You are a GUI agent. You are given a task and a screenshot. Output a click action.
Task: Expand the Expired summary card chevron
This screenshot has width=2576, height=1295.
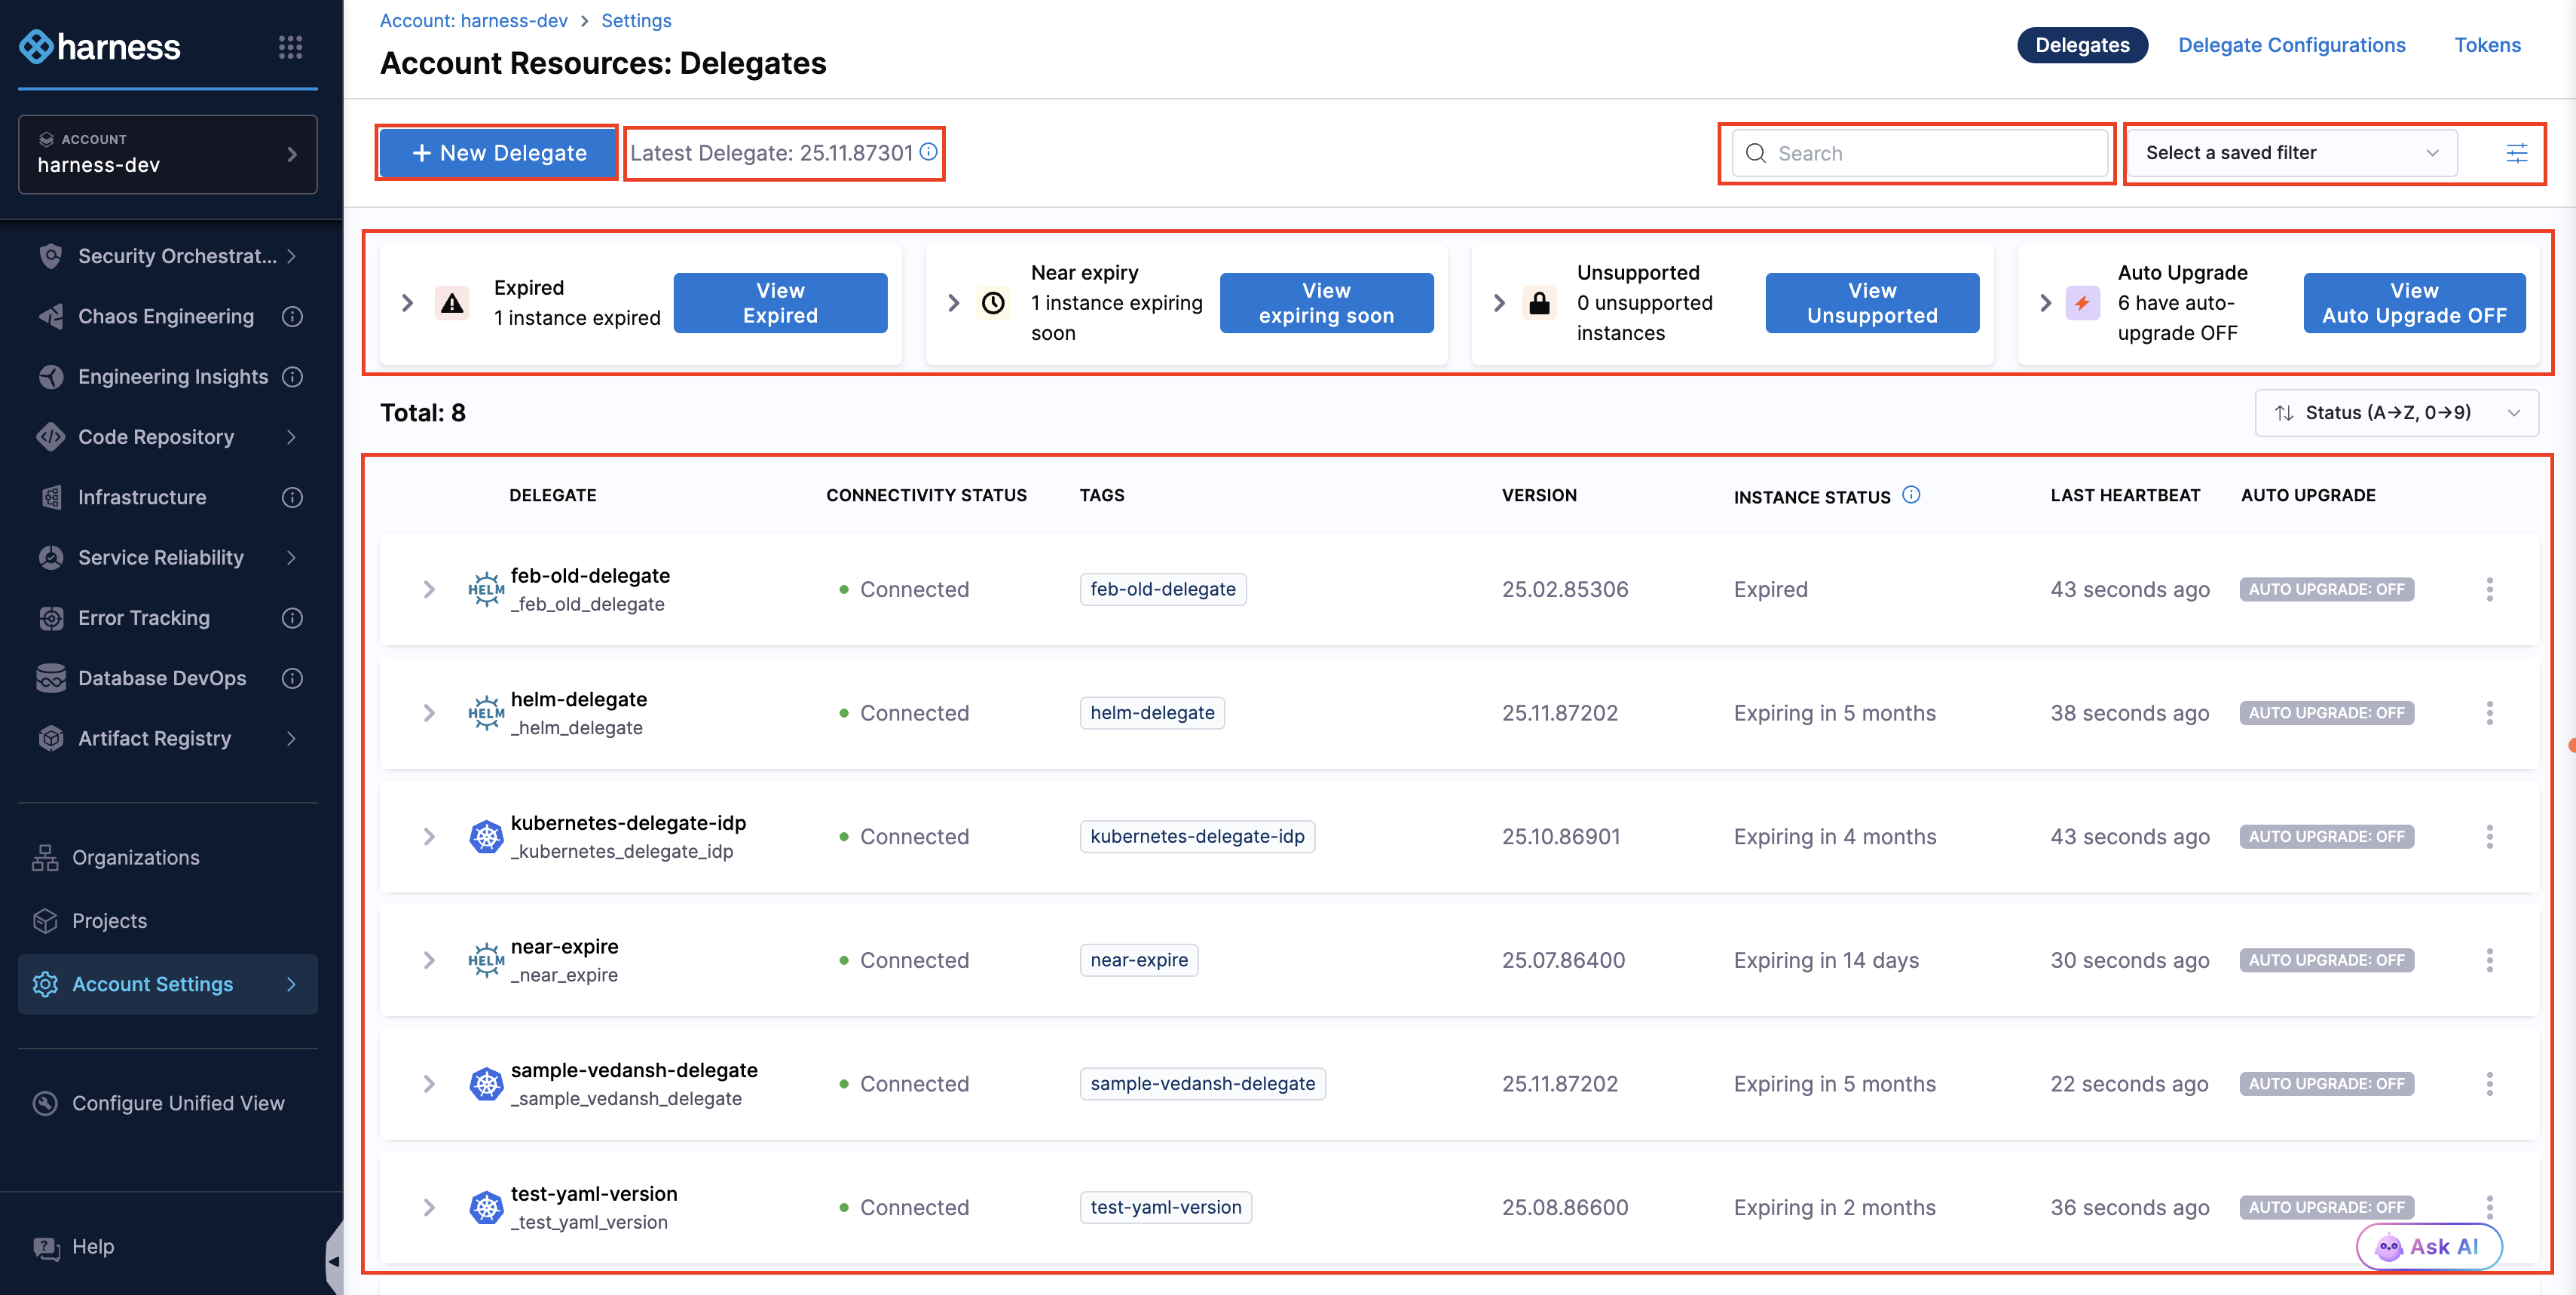point(407,303)
